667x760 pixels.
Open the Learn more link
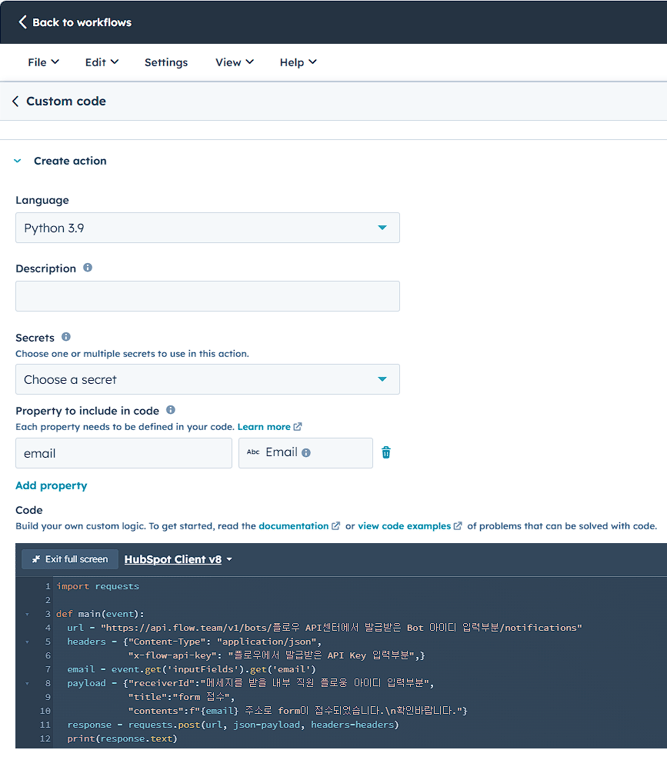(264, 427)
